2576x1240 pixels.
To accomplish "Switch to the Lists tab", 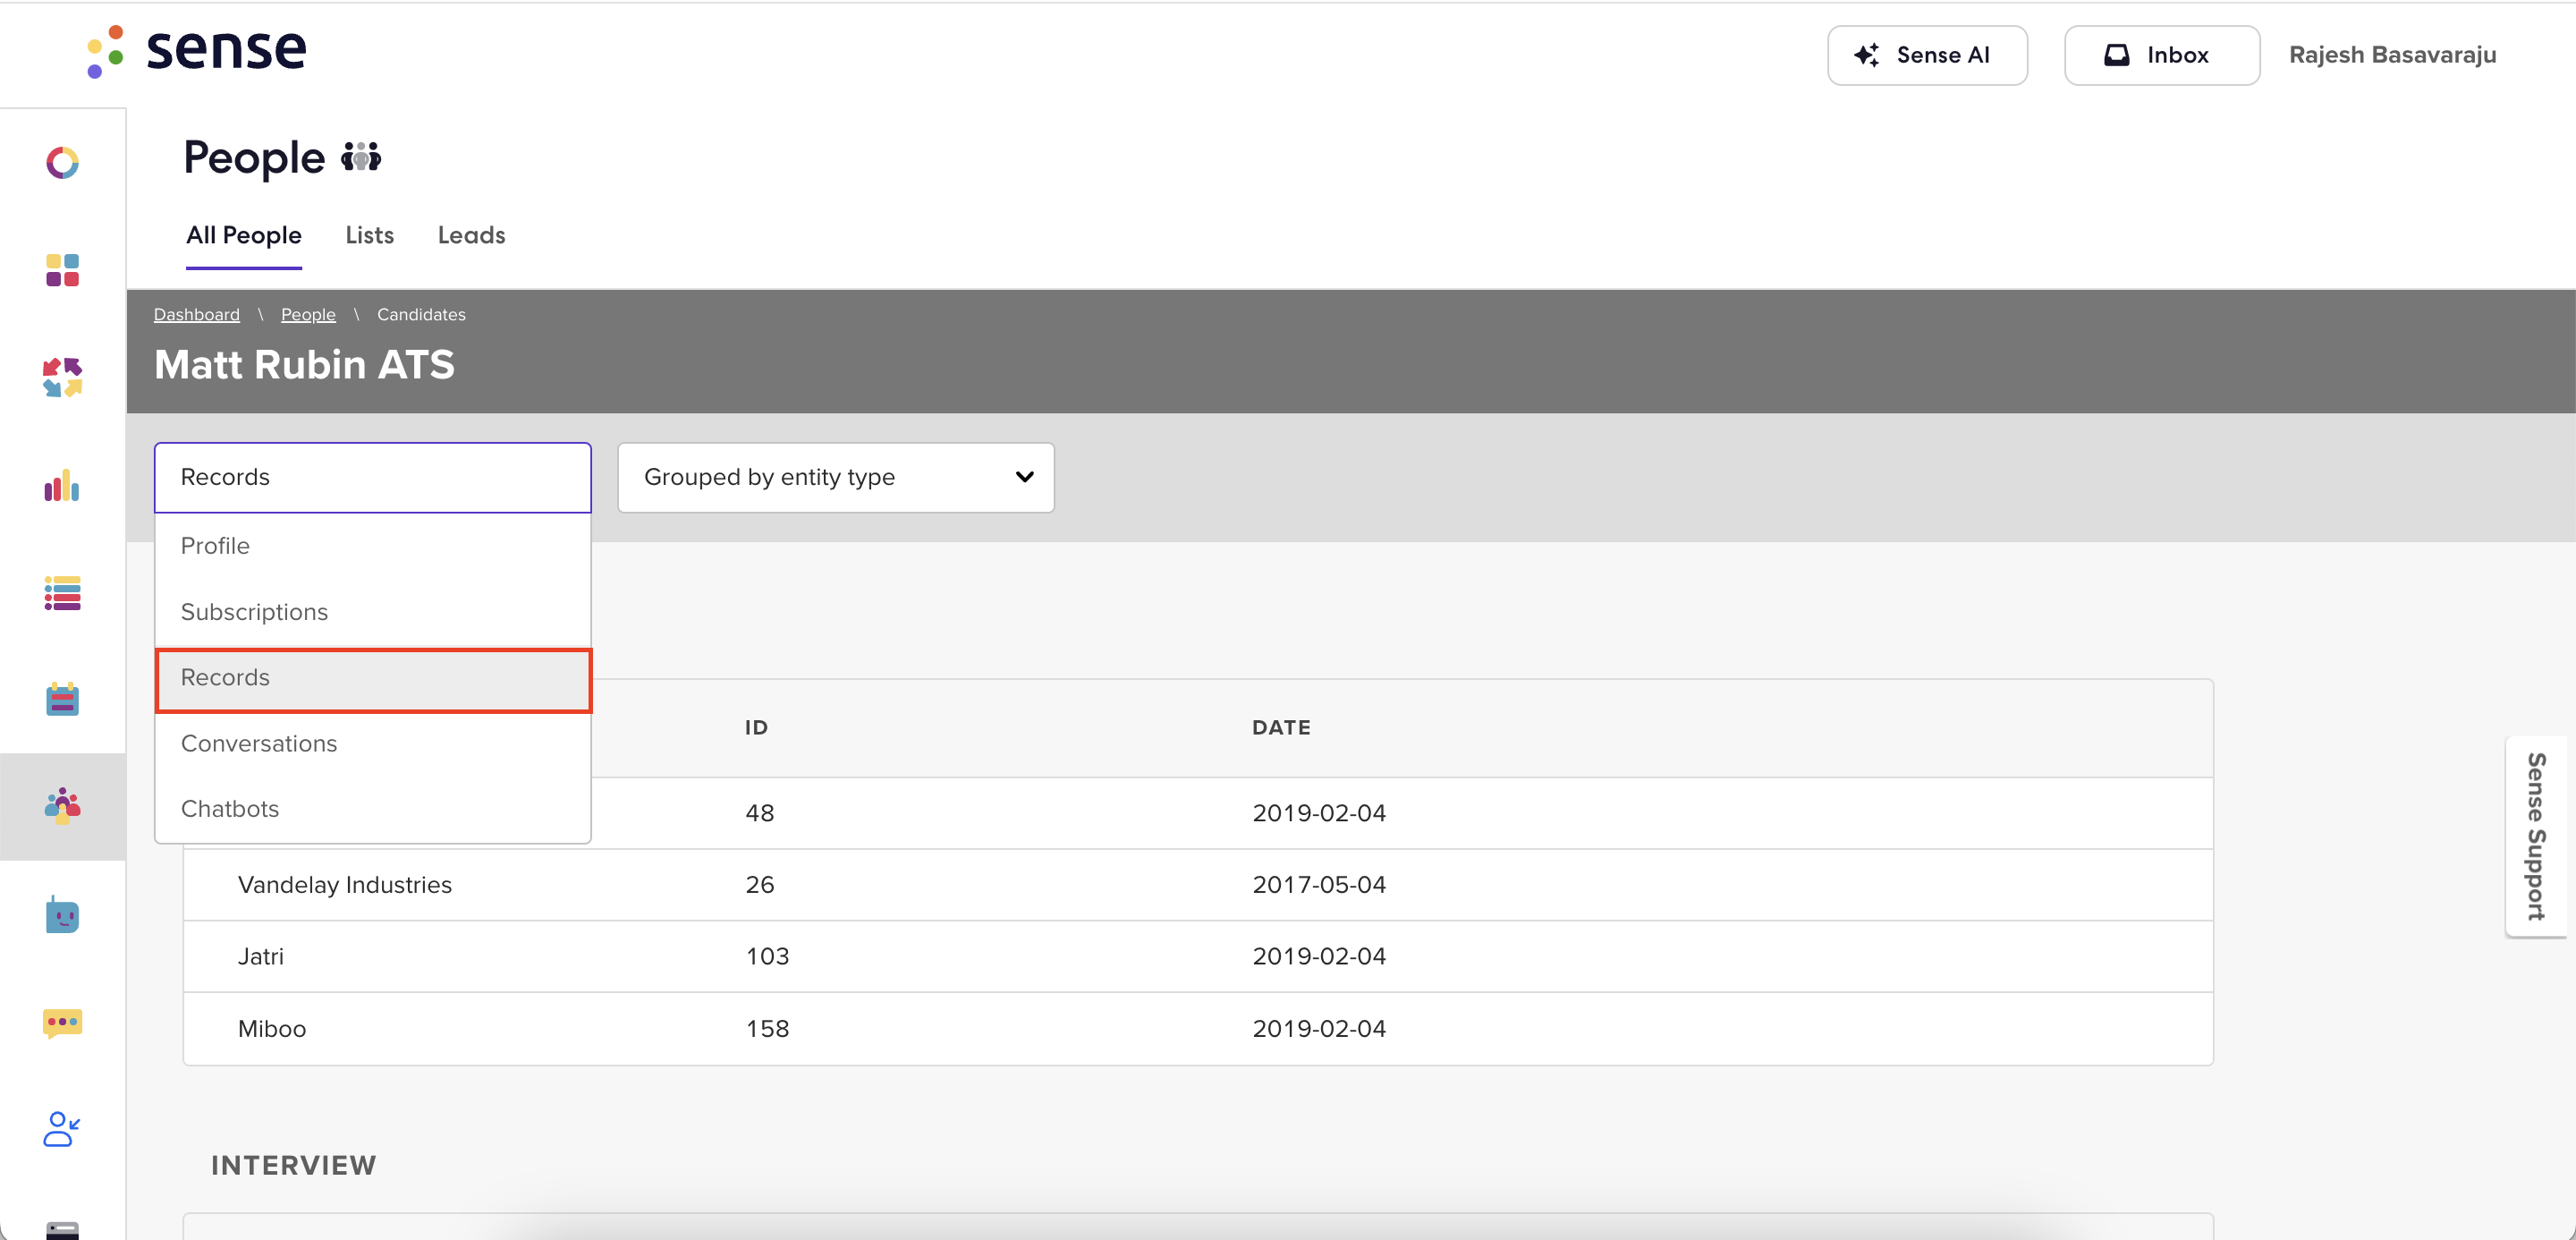I will click(x=370, y=235).
